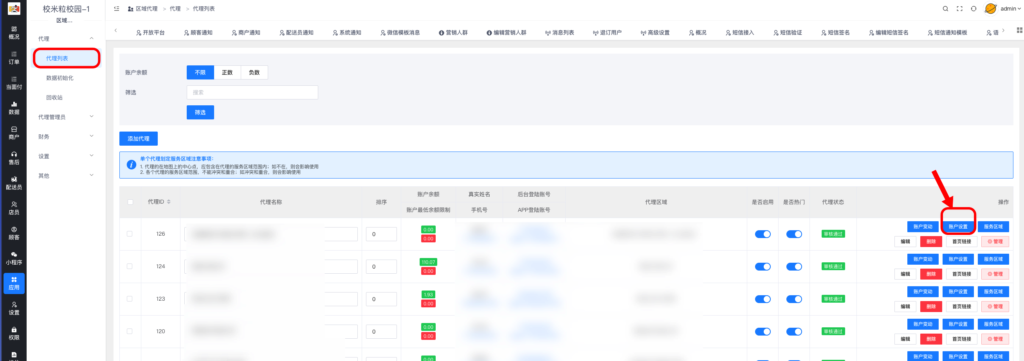
Task: Select the highlighted 应用 apps sidebar item
Action: coord(14,283)
